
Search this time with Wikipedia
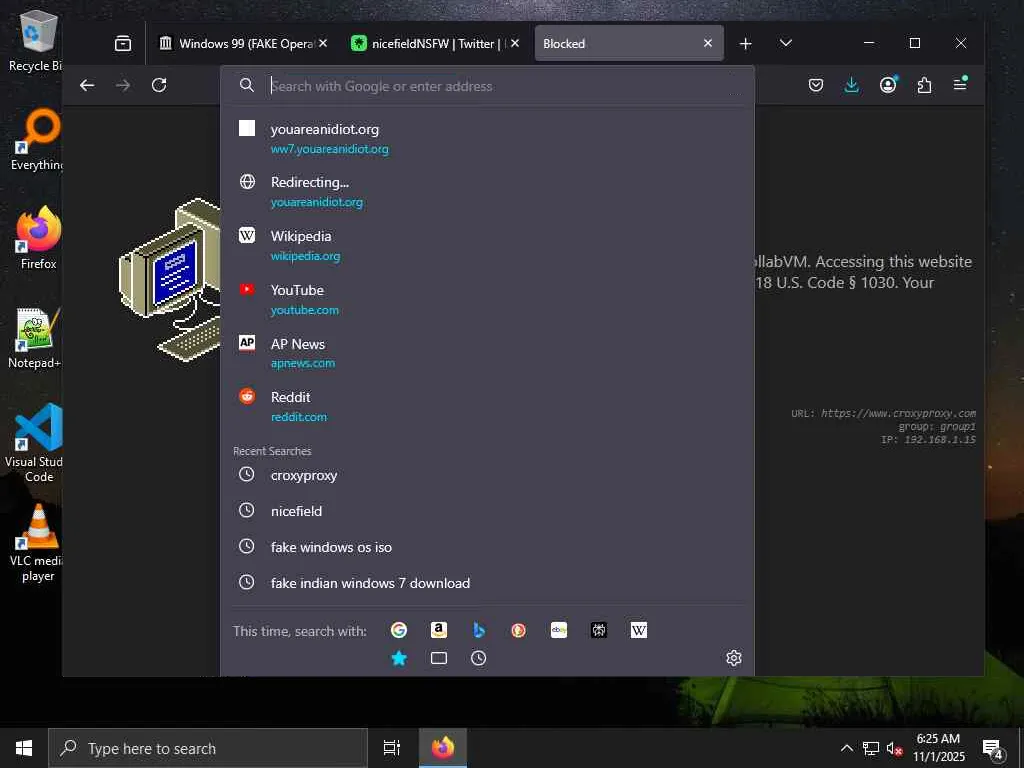pos(639,630)
